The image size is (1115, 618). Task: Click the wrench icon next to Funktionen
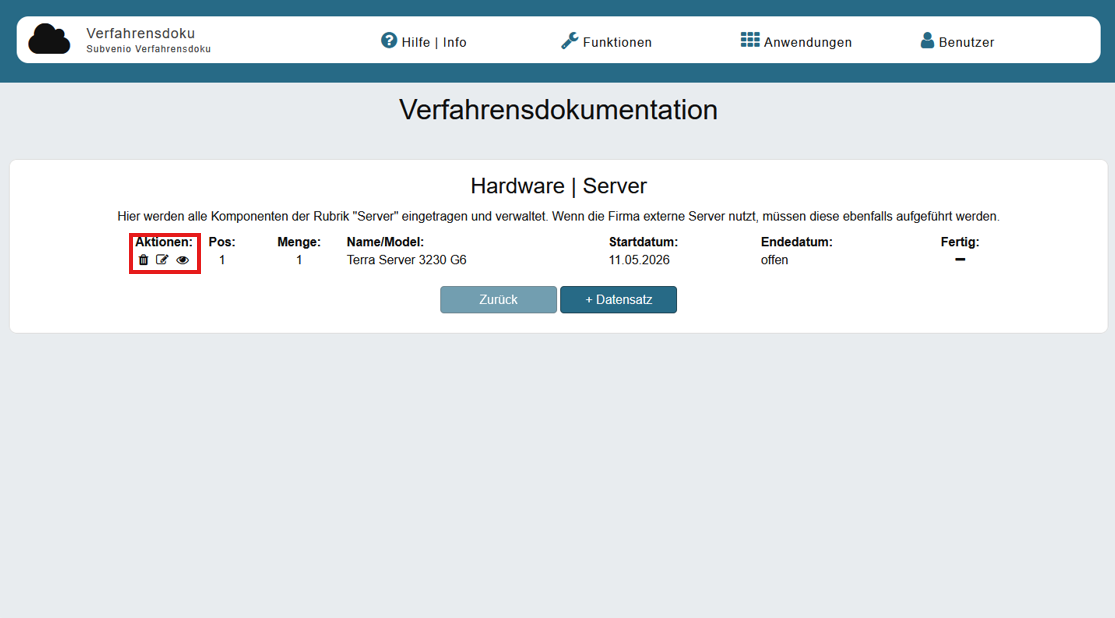(570, 41)
